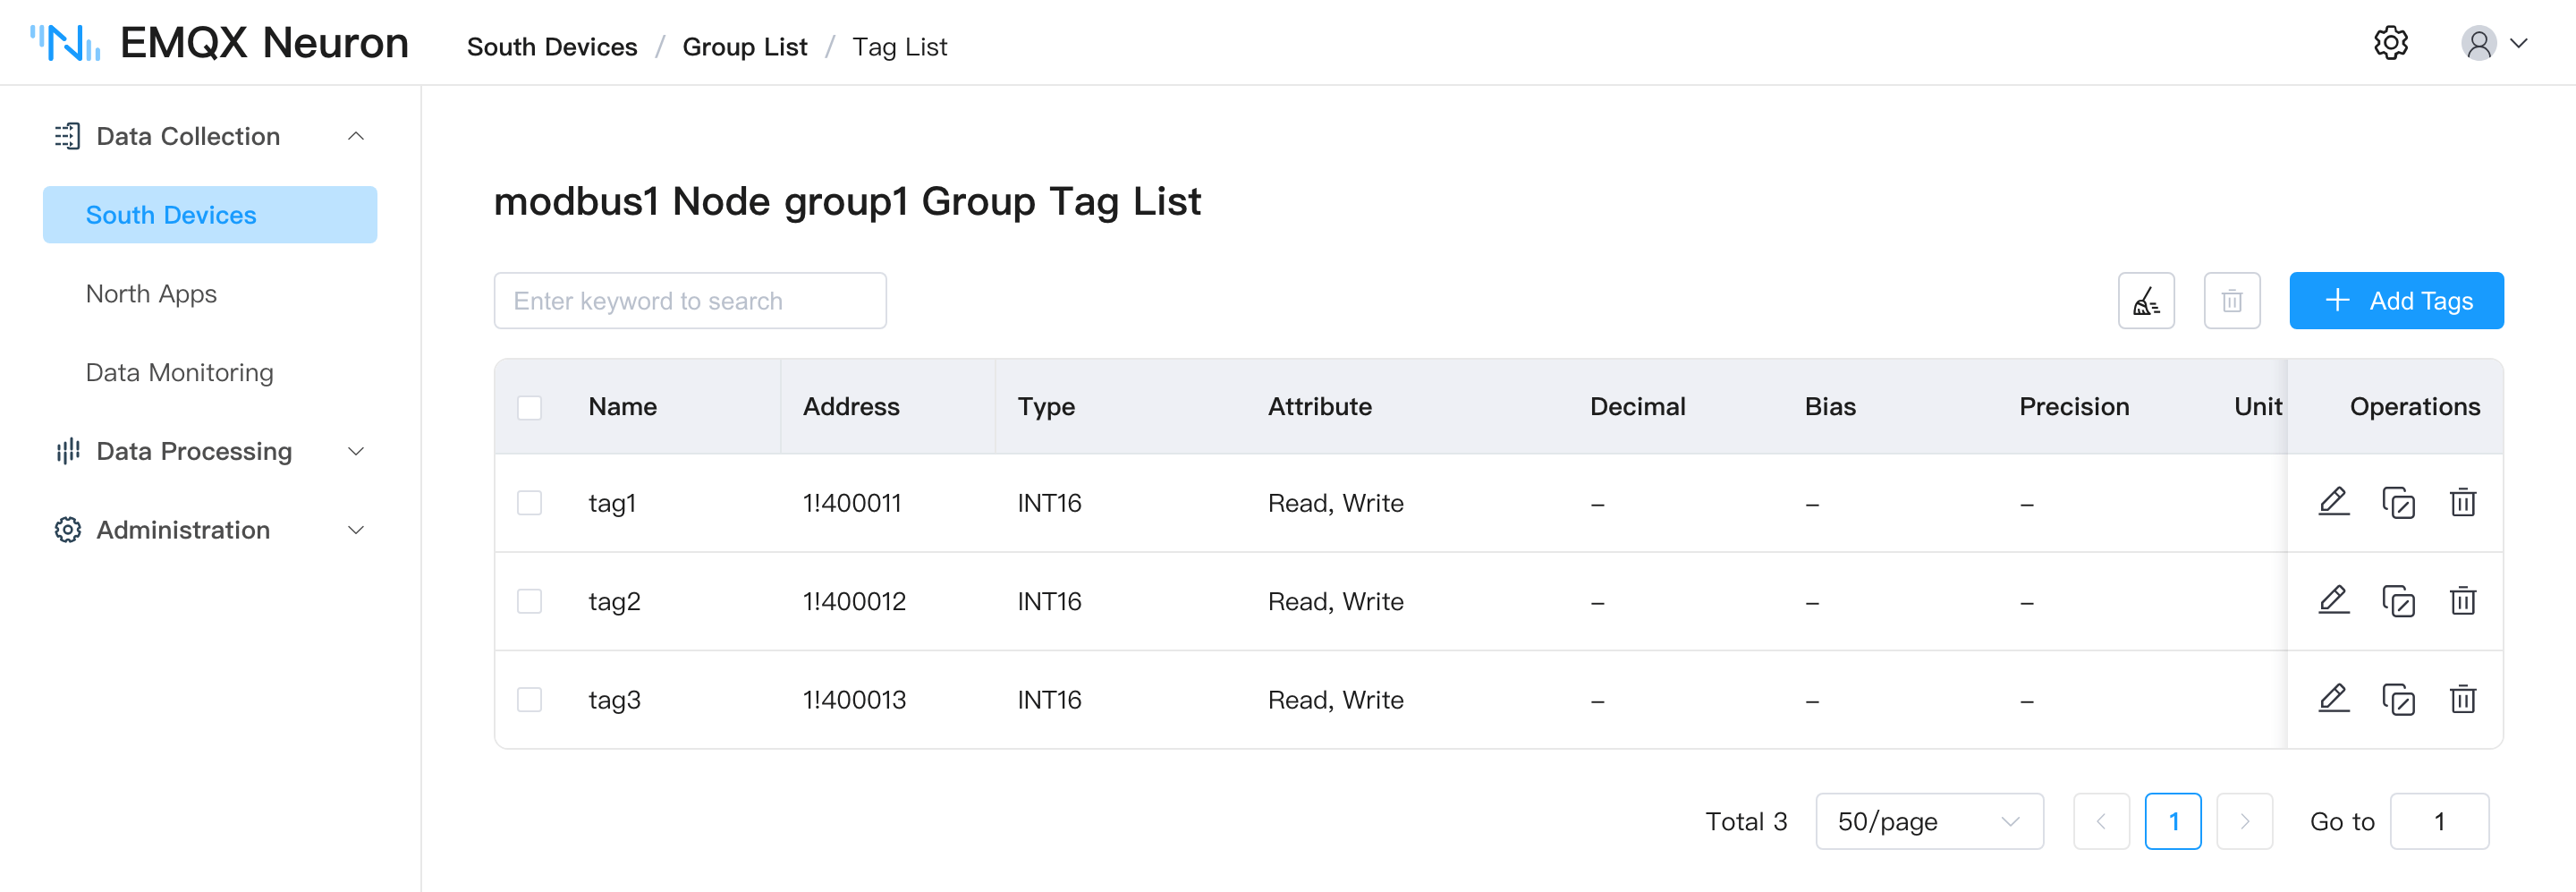Image resolution: width=2576 pixels, height=892 pixels.
Task: Click the Add Tags button
Action: [2396, 301]
